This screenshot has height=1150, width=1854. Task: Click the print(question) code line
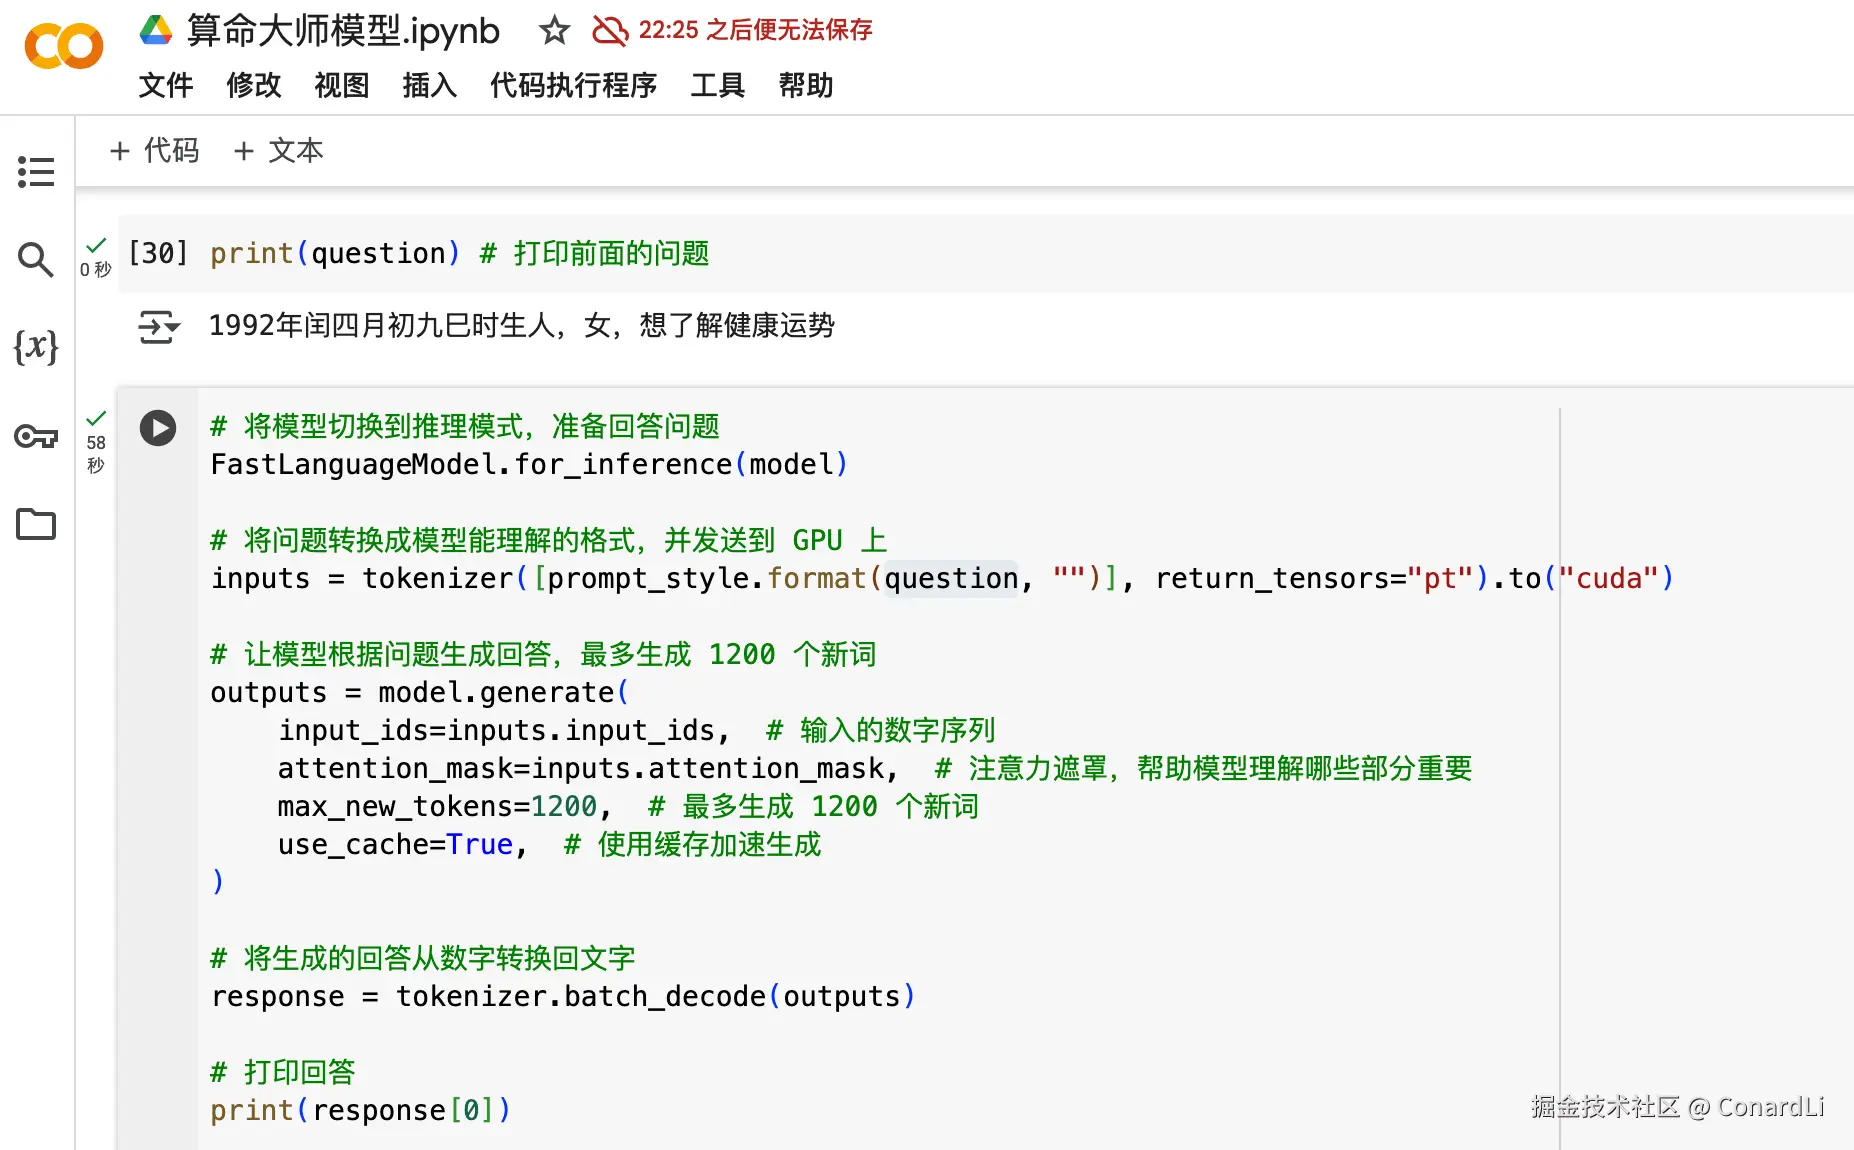[x=335, y=253]
